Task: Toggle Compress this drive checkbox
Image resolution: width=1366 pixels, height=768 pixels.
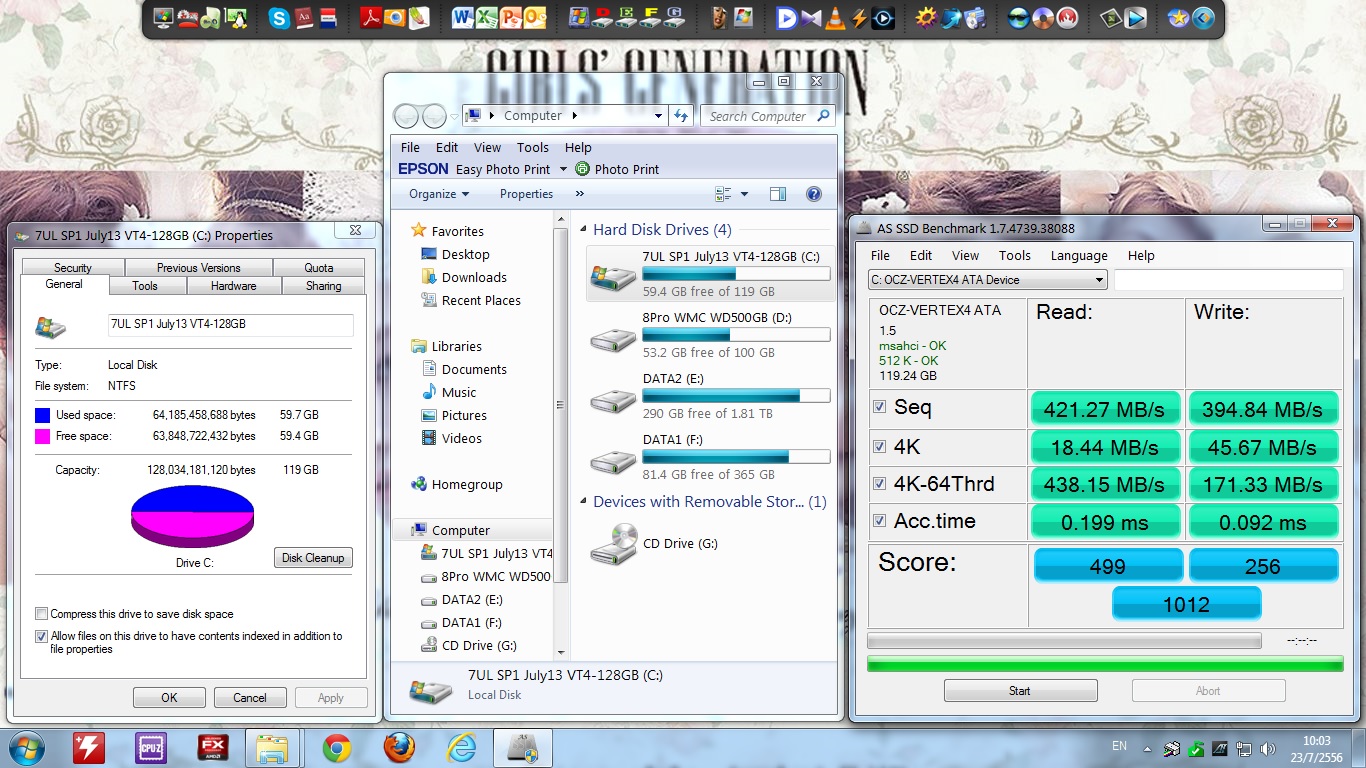Action: (41, 614)
